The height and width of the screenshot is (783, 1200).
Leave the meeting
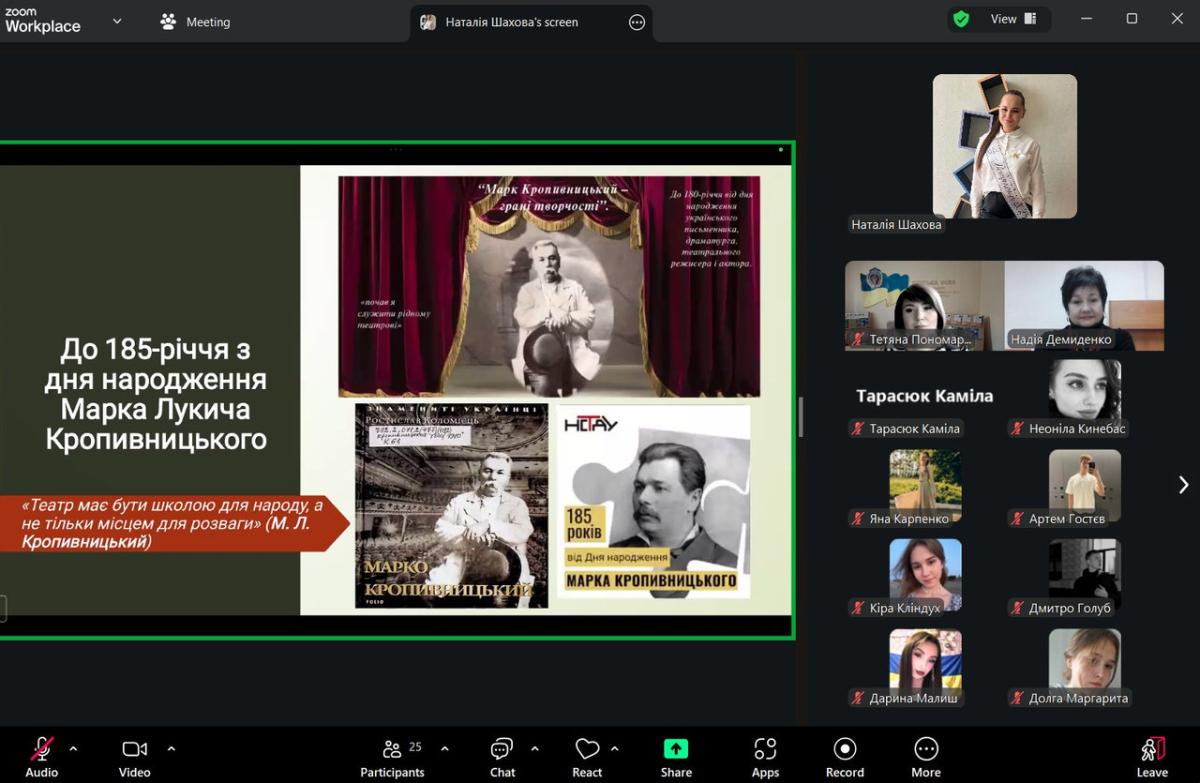click(x=1151, y=757)
